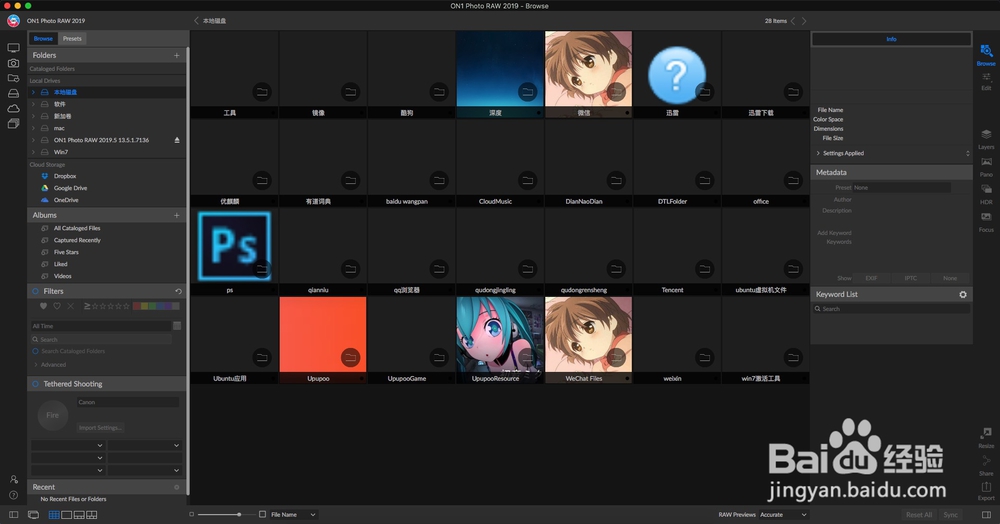This screenshot has height=524, width=1000.
Task: Switch to the Presets tab
Action: [72, 39]
